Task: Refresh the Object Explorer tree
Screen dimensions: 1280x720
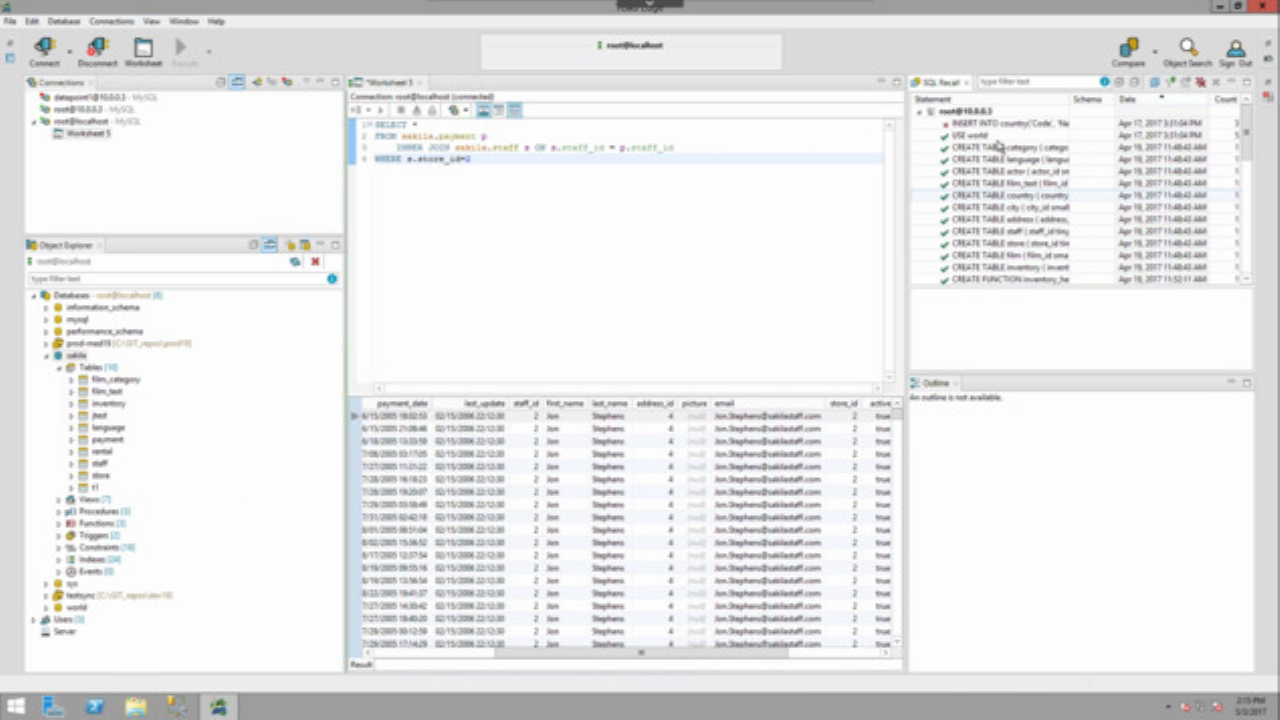Action: [295, 261]
